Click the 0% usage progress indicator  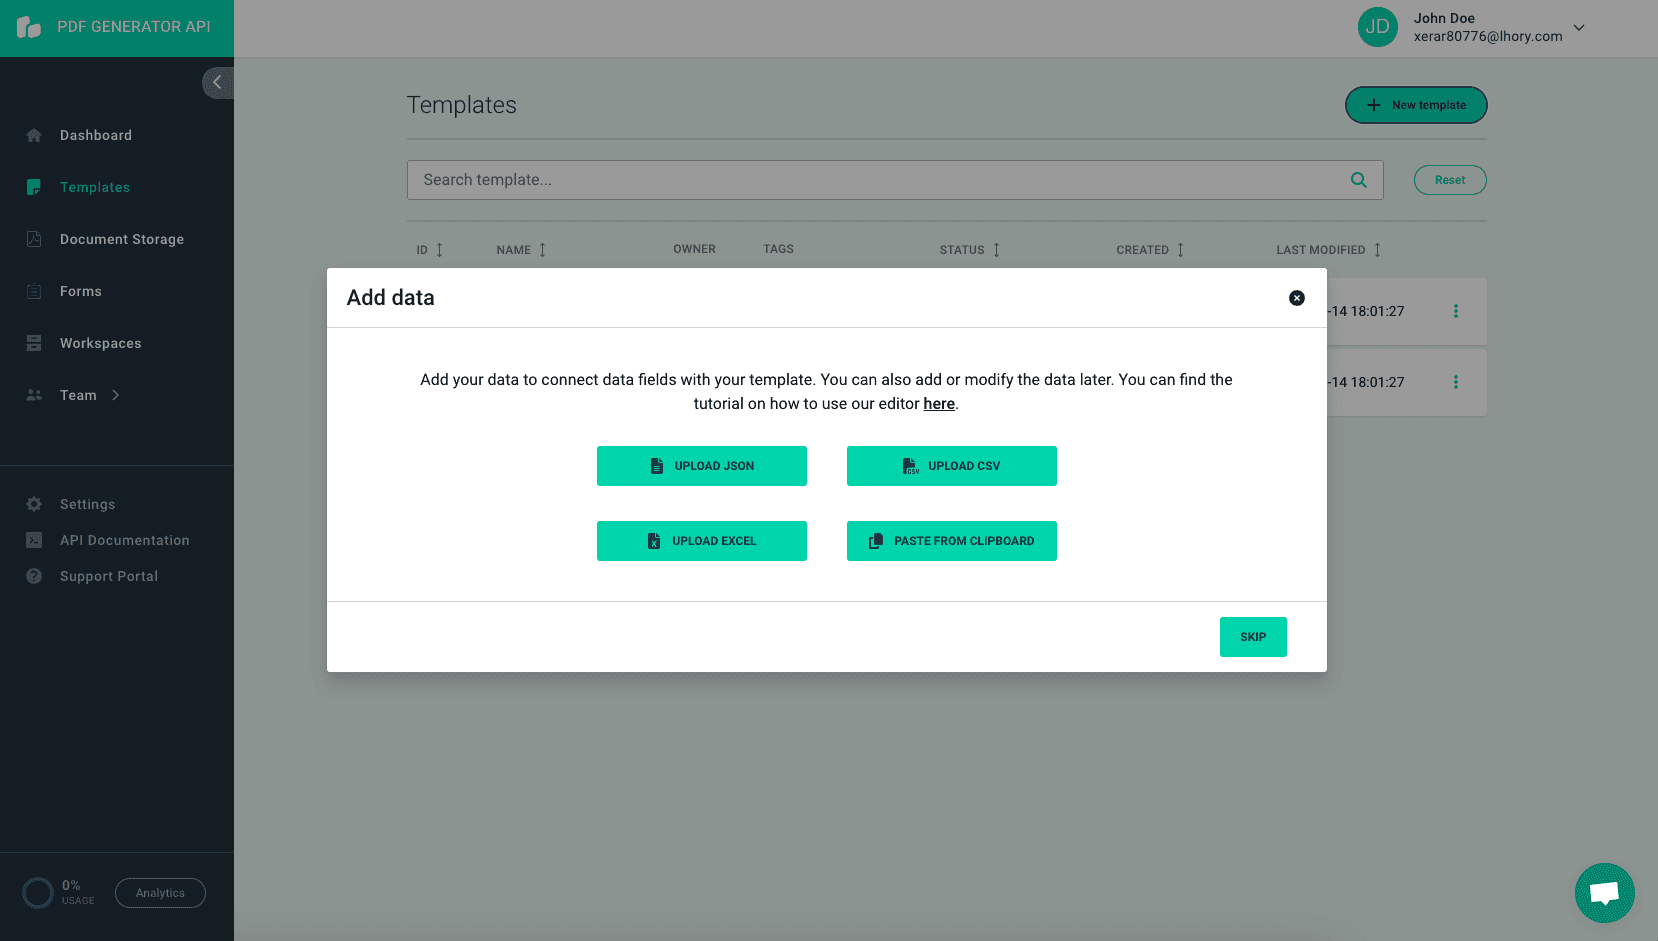pos(38,891)
